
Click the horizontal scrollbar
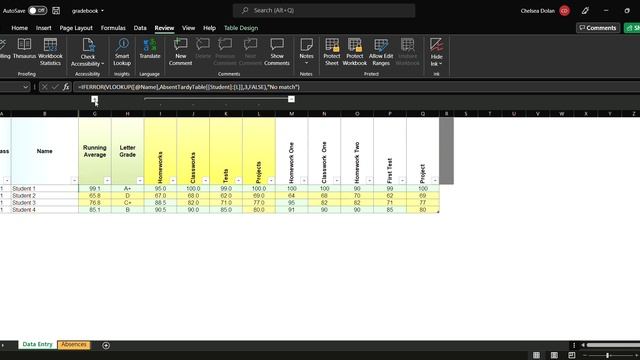pos(612,345)
